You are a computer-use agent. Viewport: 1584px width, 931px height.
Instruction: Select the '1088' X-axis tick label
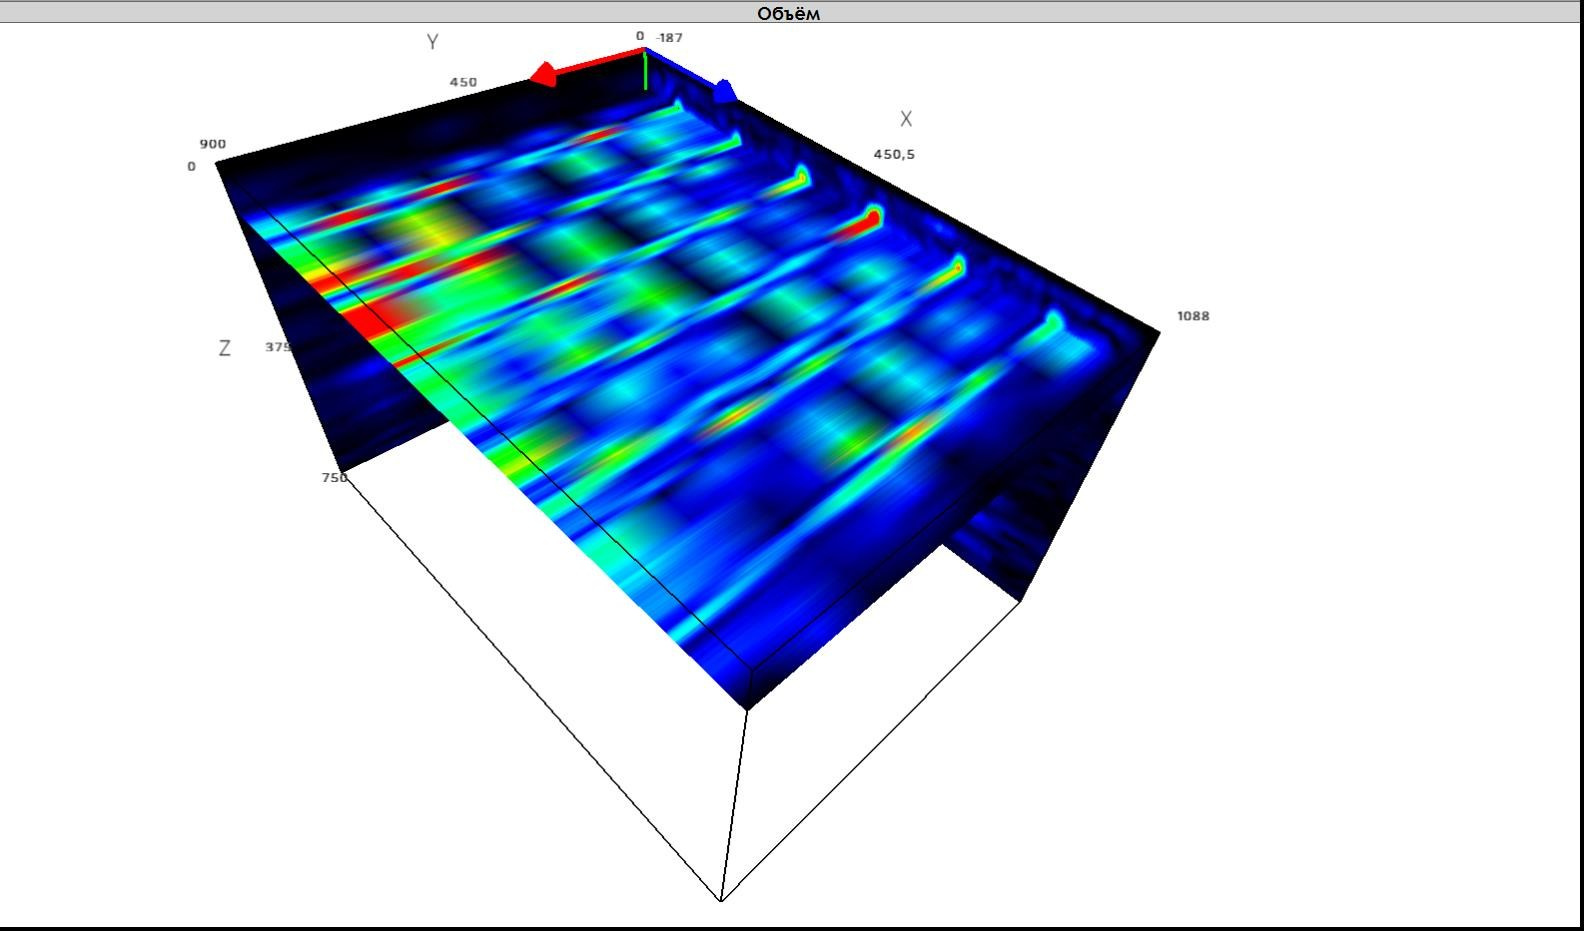[x=1193, y=316]
